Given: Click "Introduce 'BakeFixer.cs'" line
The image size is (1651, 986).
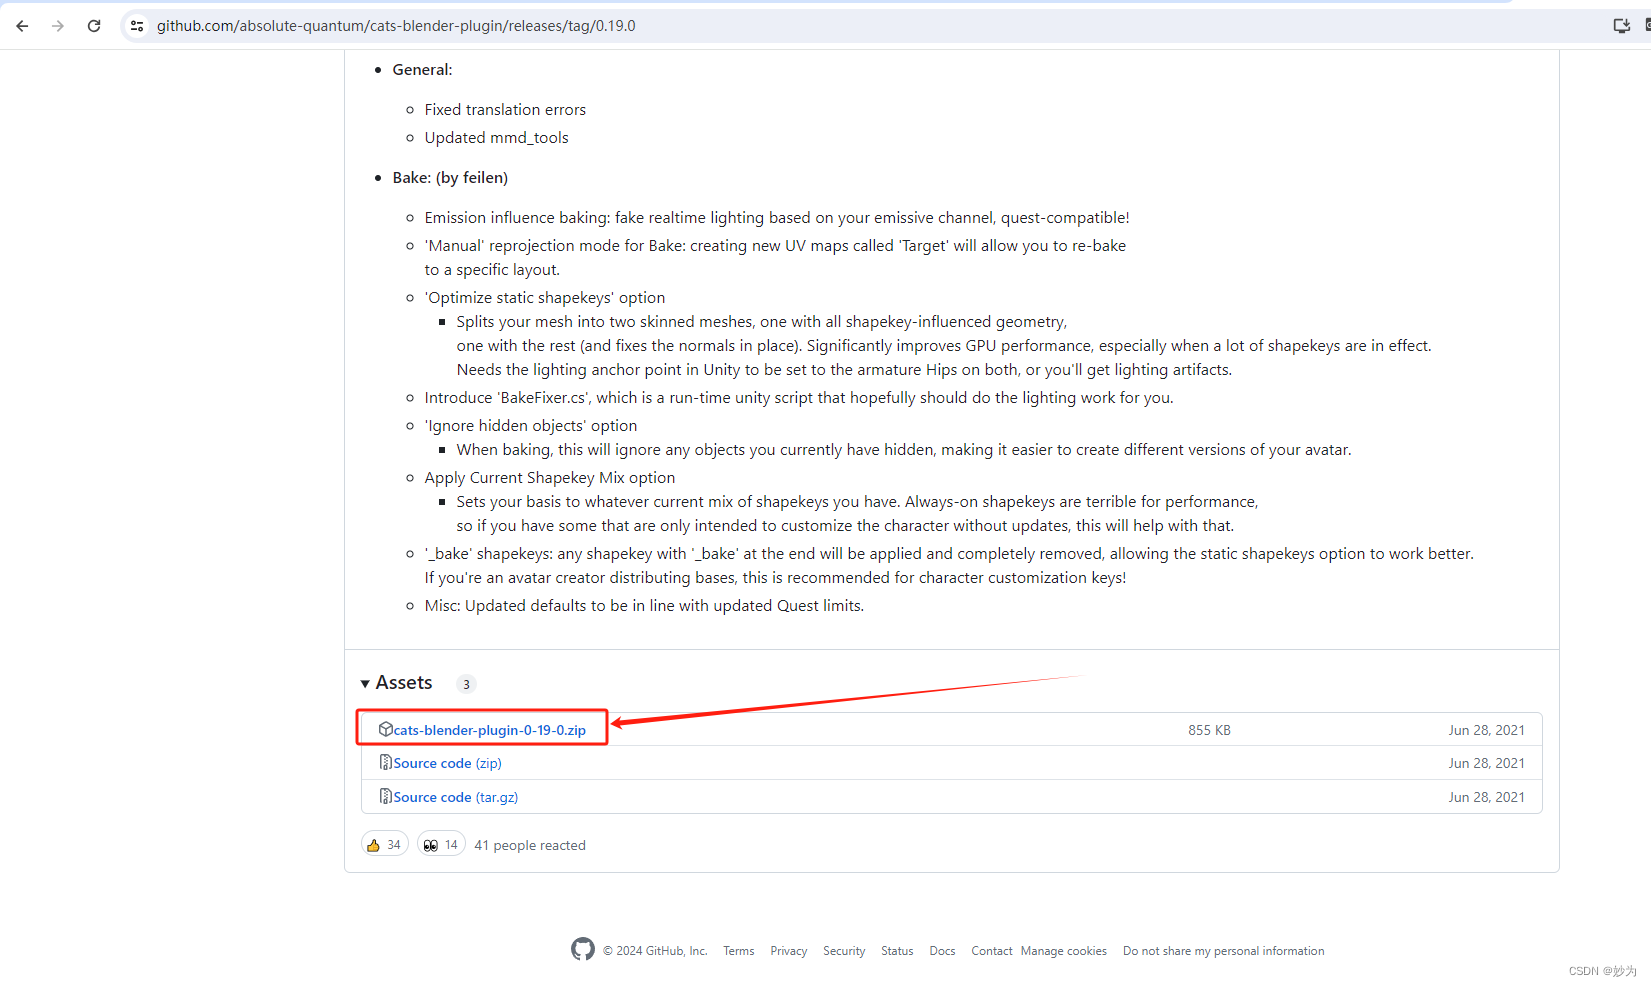Looking at the screenshot, I should tap(799, 397).
